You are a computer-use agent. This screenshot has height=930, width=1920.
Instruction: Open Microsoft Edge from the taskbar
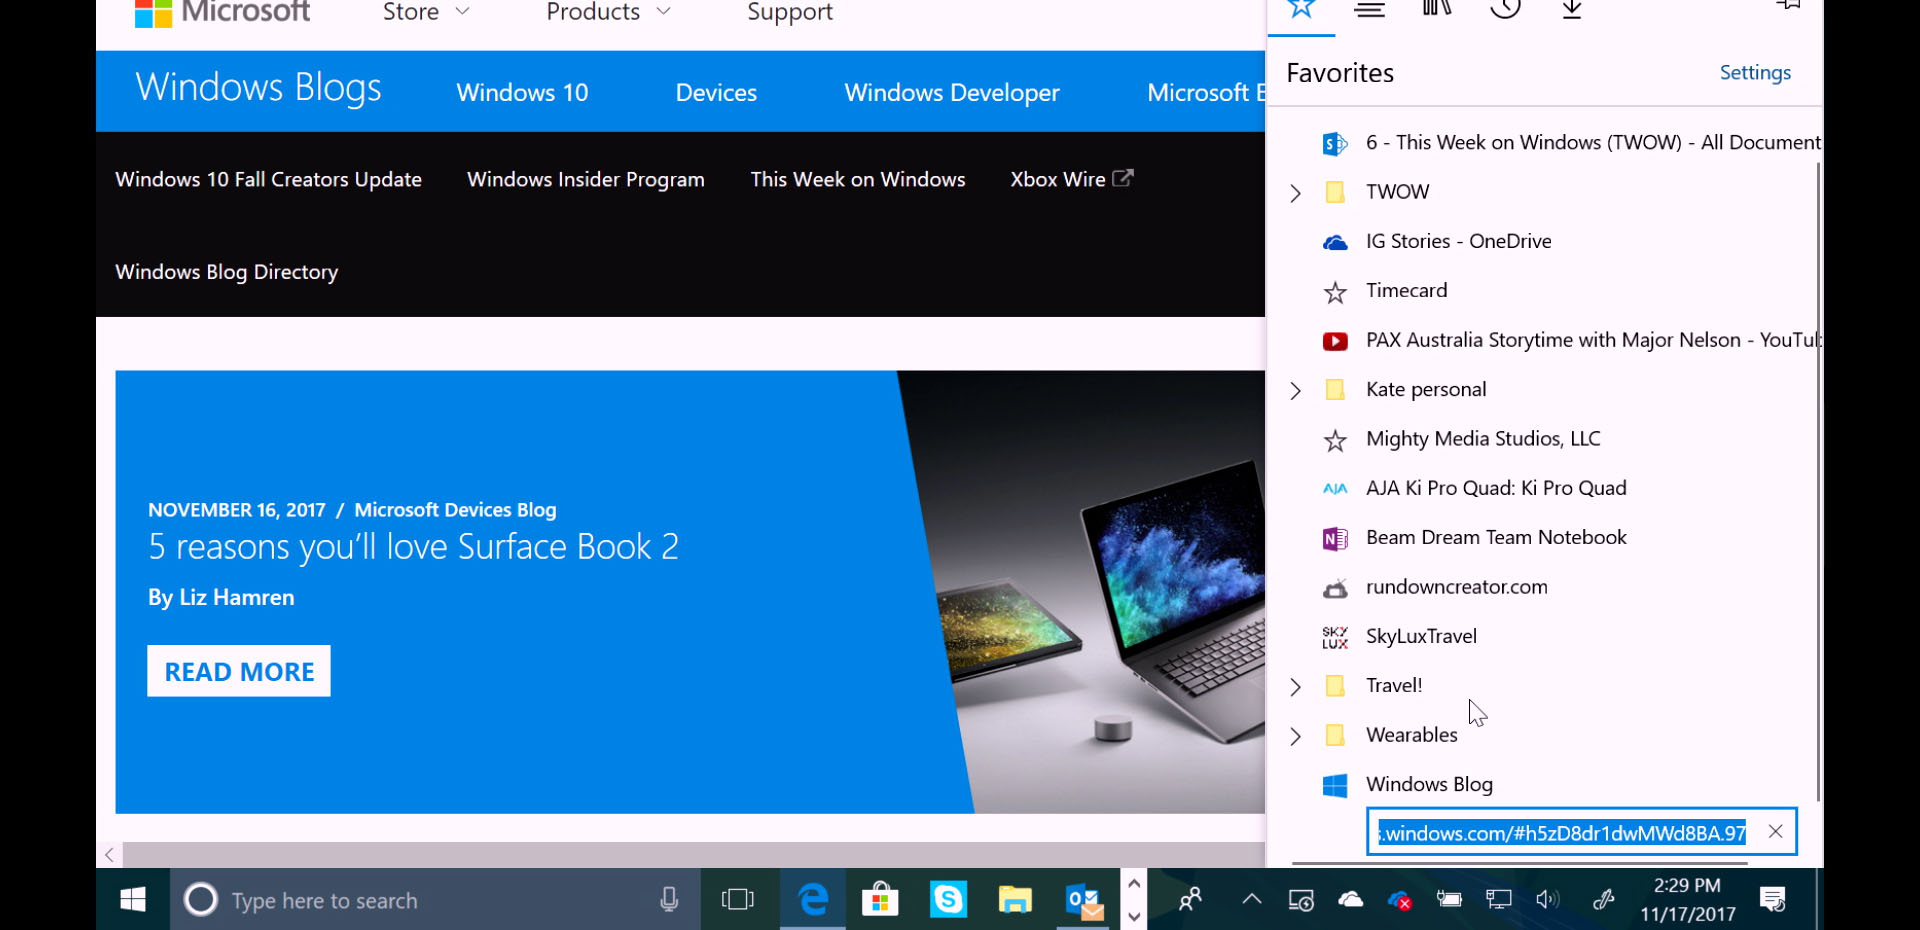click(x=812, y=899)
